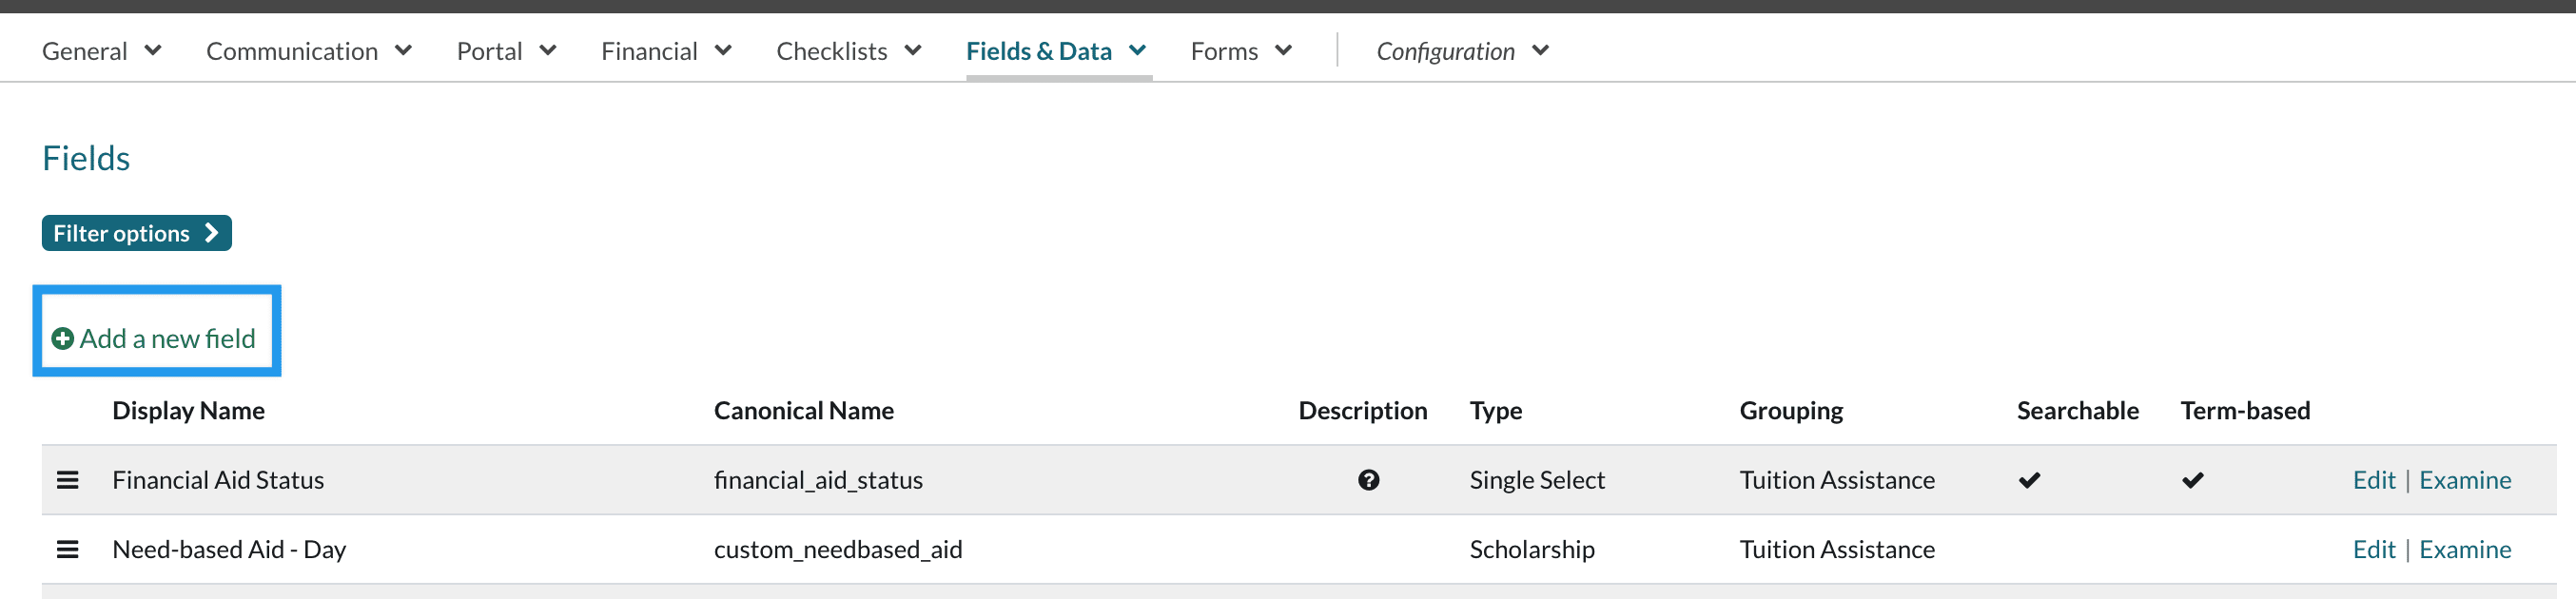Screen dimensions: 2576x599
Task: Open the General dropdown menu
Action: click(101, 51)
